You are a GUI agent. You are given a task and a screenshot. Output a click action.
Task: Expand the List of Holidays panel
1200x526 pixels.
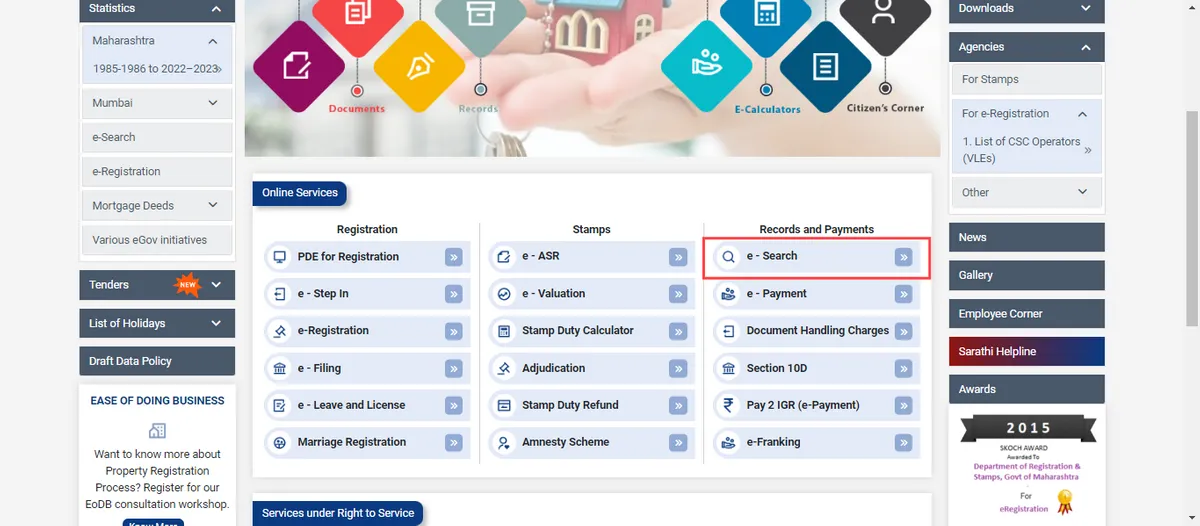216,324
